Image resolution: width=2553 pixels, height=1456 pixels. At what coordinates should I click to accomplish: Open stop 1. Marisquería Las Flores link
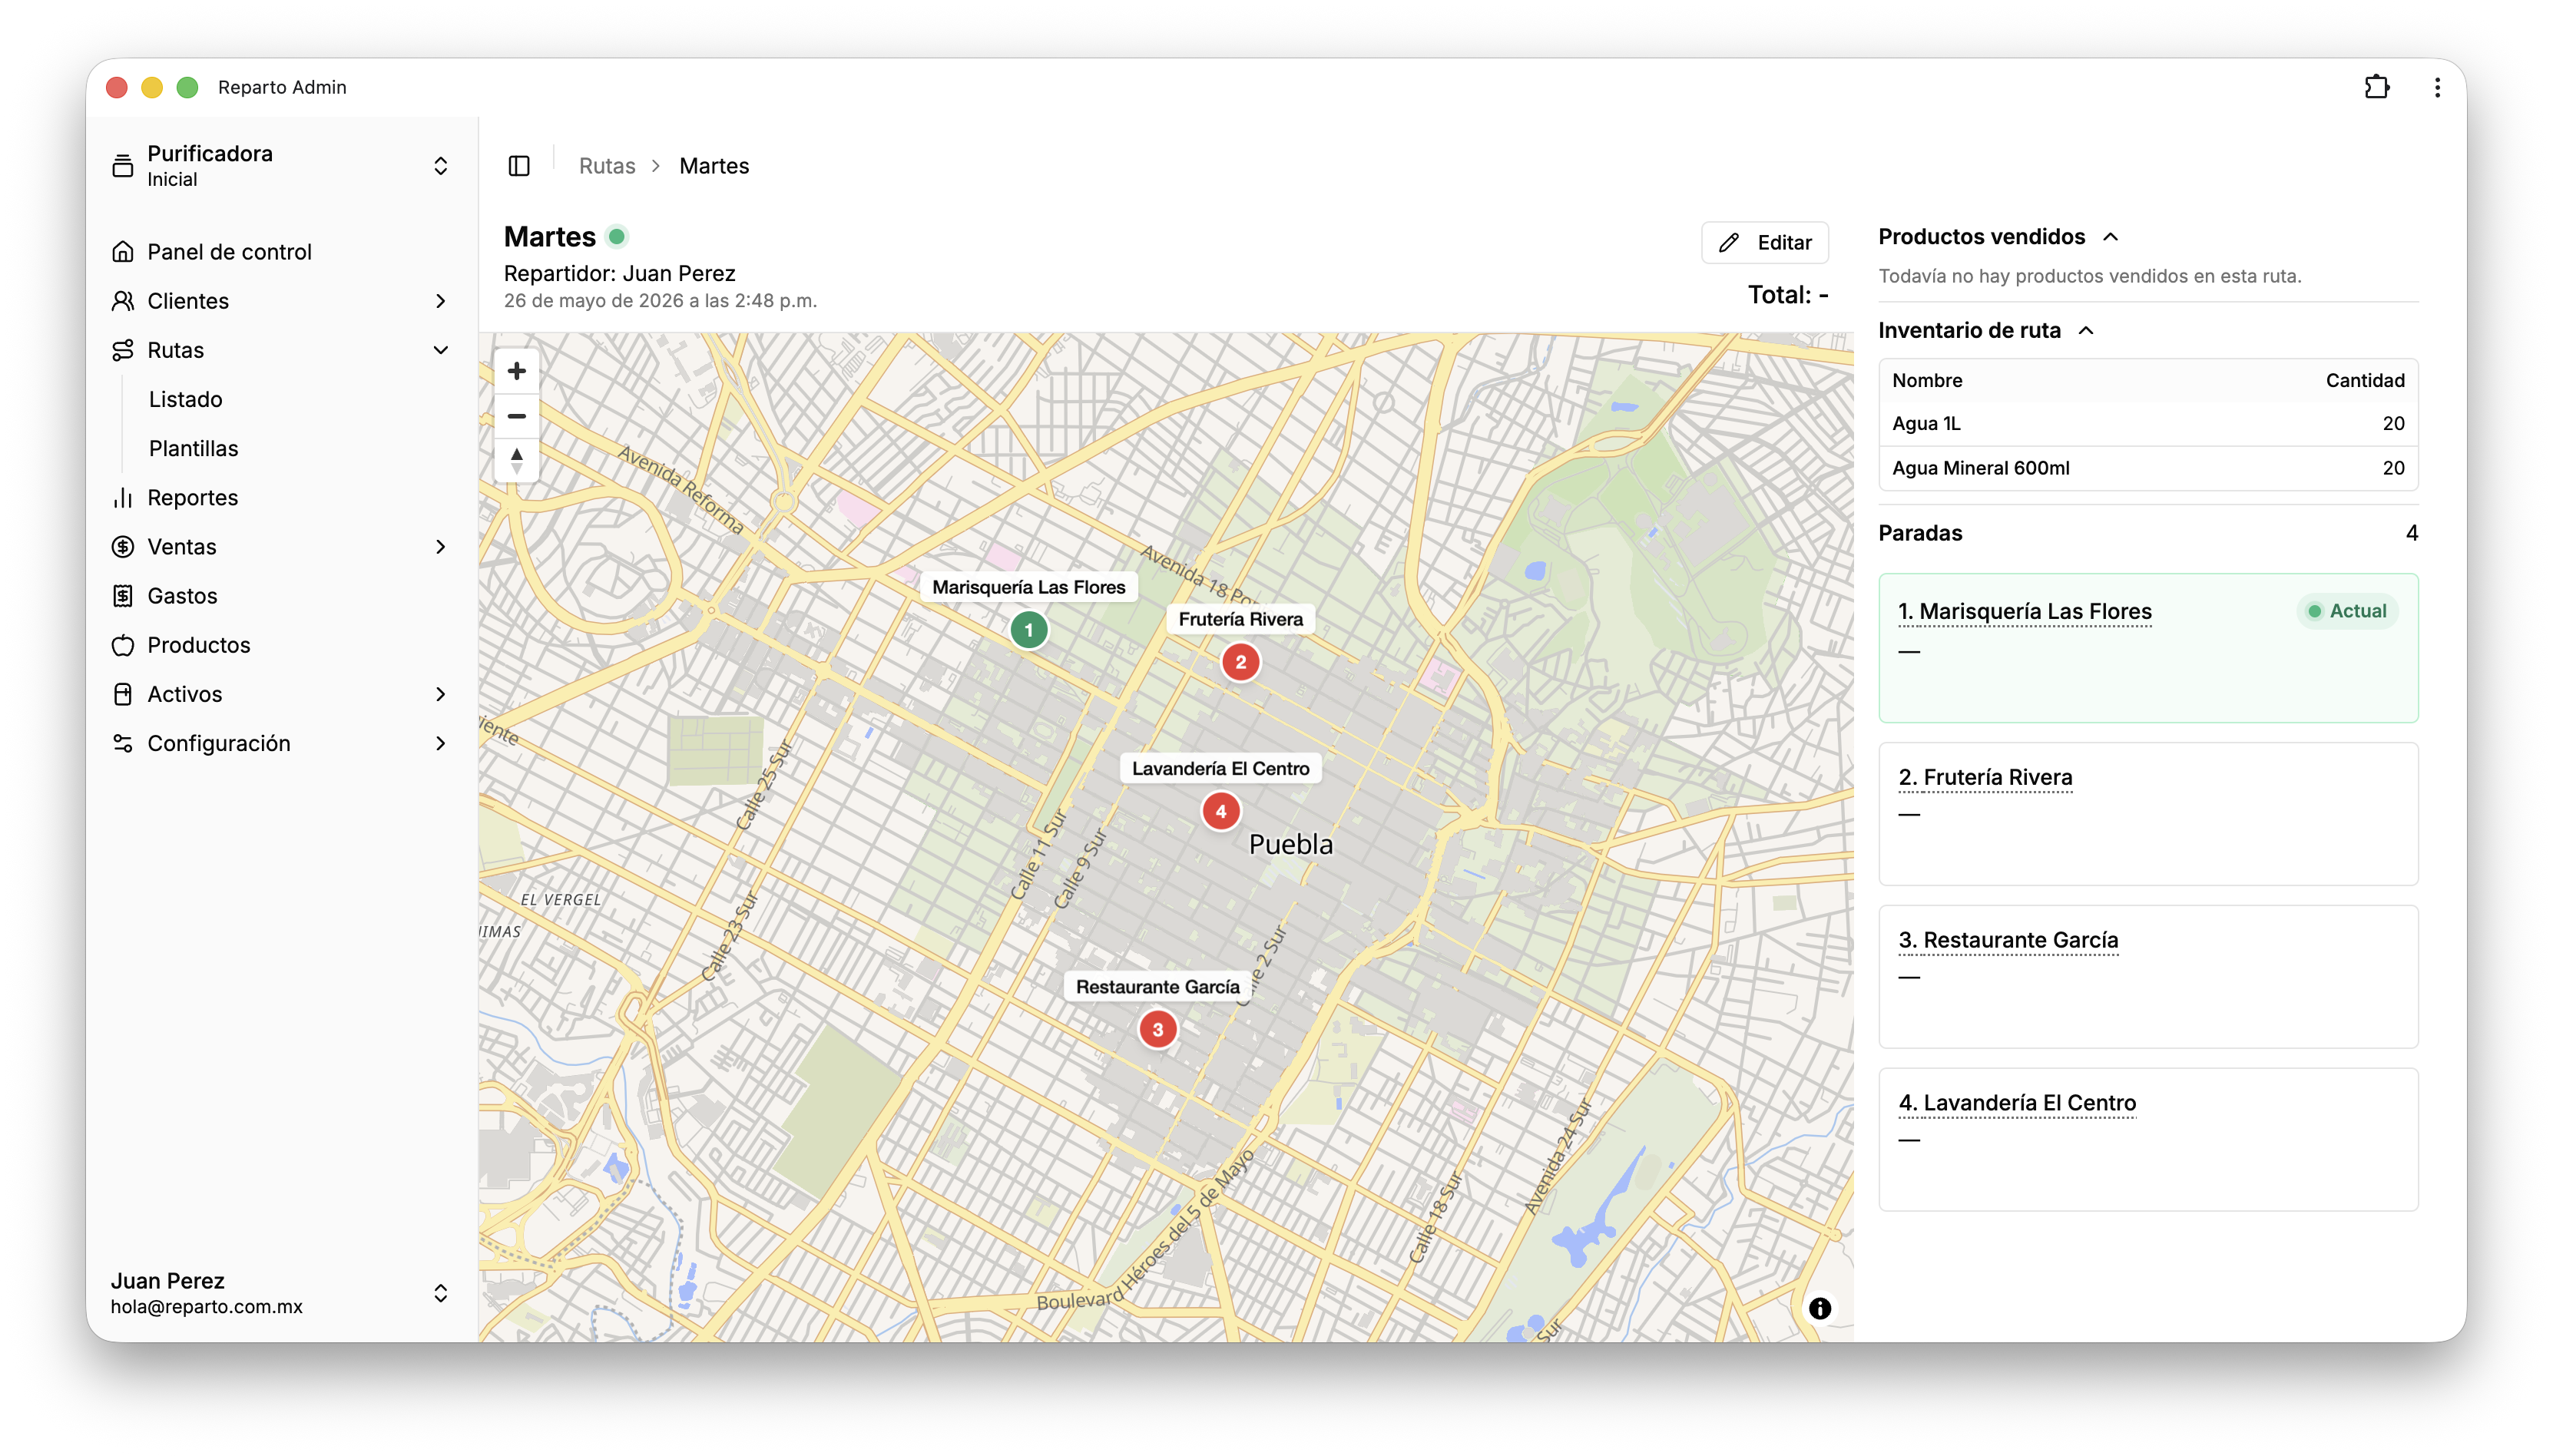[x=2024, y=612]
